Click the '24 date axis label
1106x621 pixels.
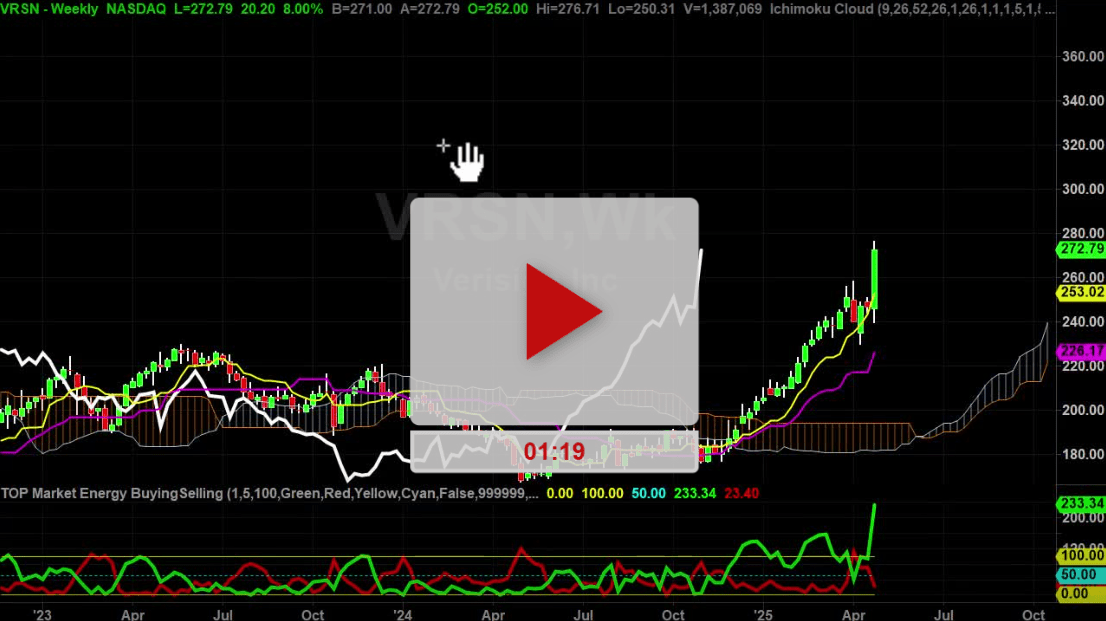402,615
